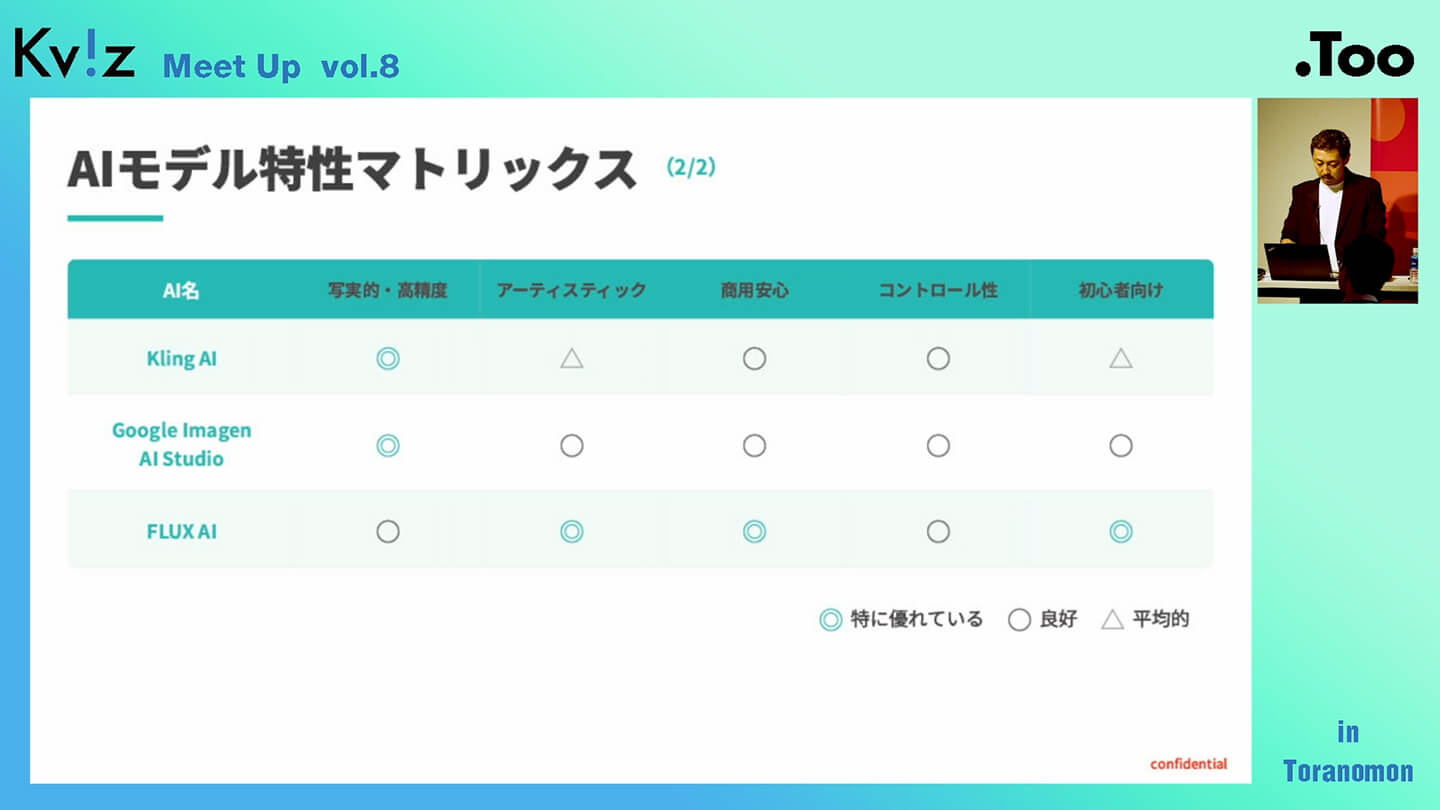This screenshot has width=1440, height=810.
Task: Click the double-circle legend icon 特に優れている
Action: pos(830,620)
